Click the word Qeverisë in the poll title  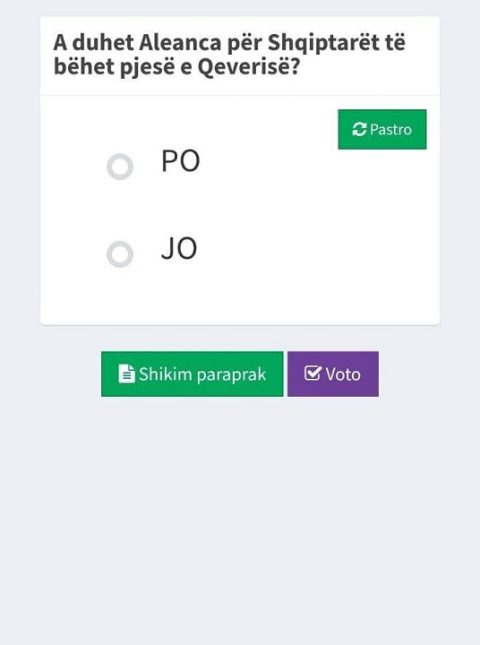coord(248,67)
